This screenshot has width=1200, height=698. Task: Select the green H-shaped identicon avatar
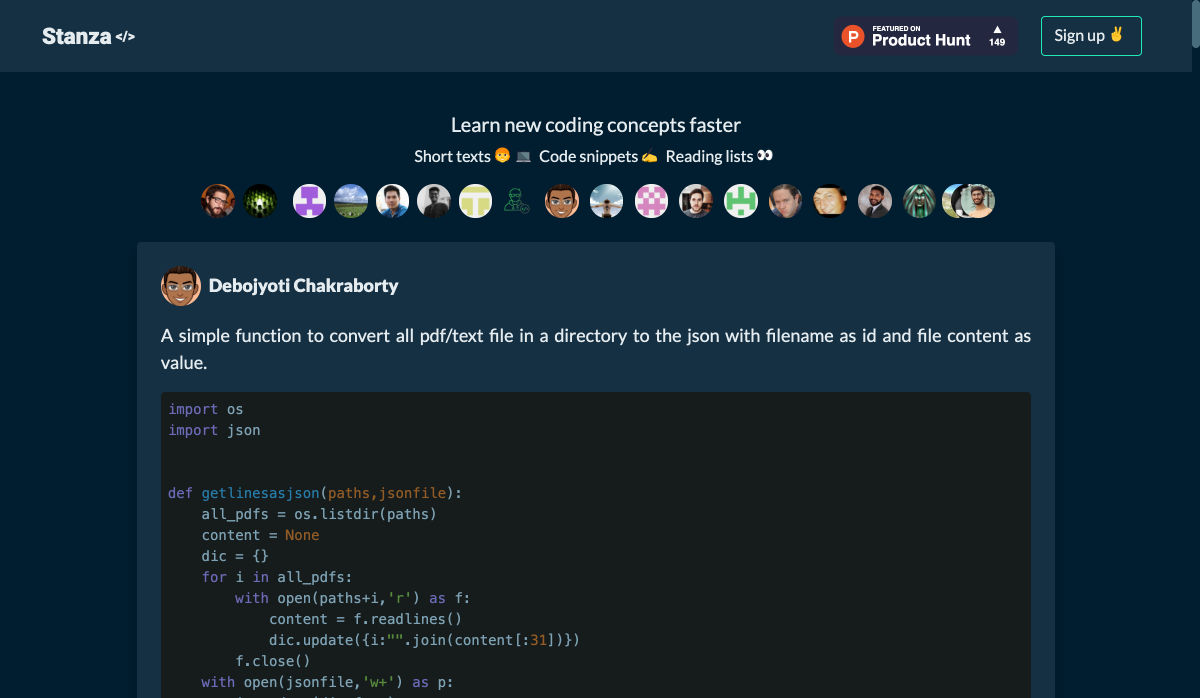point(740,201)
